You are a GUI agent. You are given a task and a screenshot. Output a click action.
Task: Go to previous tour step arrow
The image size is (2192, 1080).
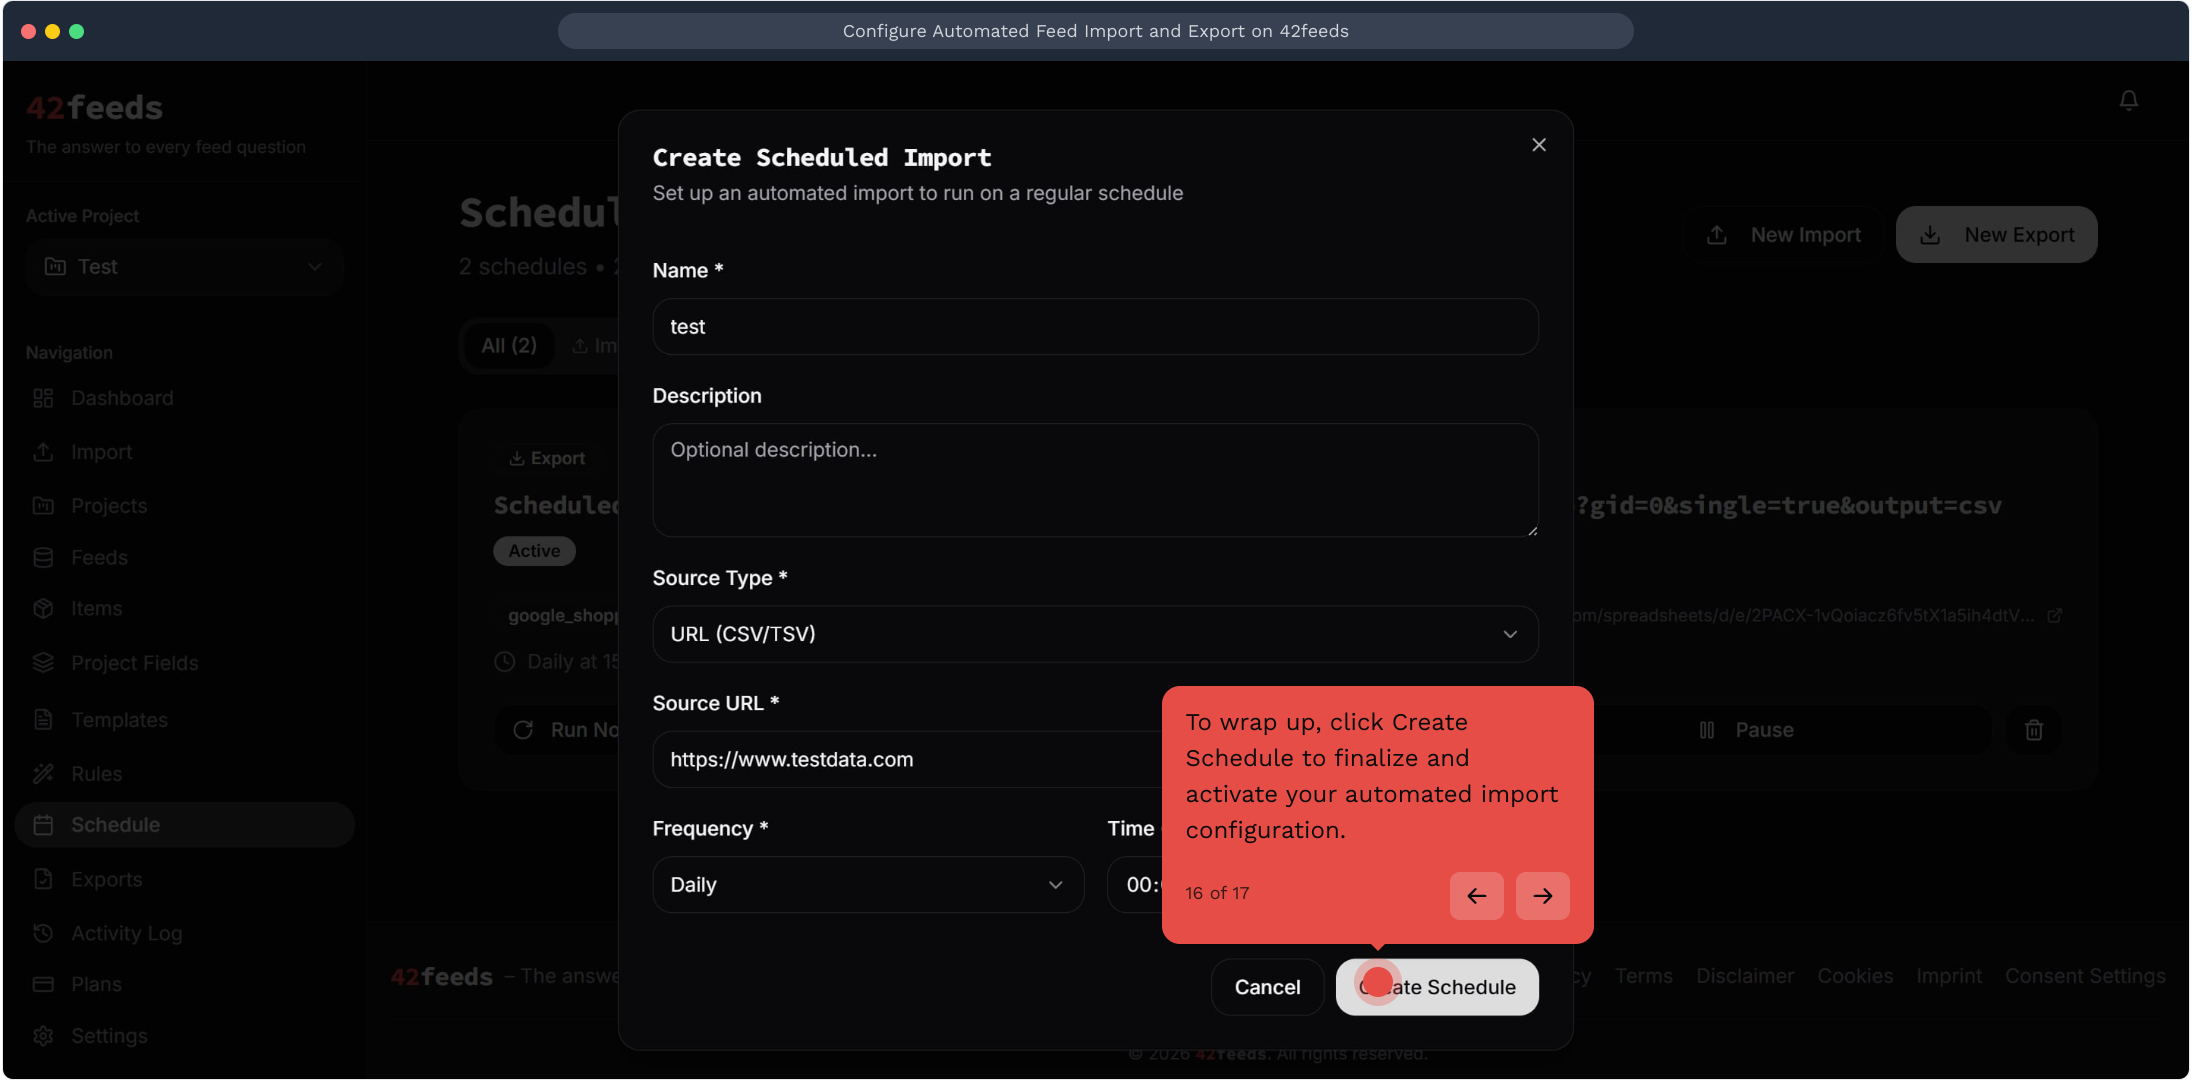click(x=1476, y=895)
